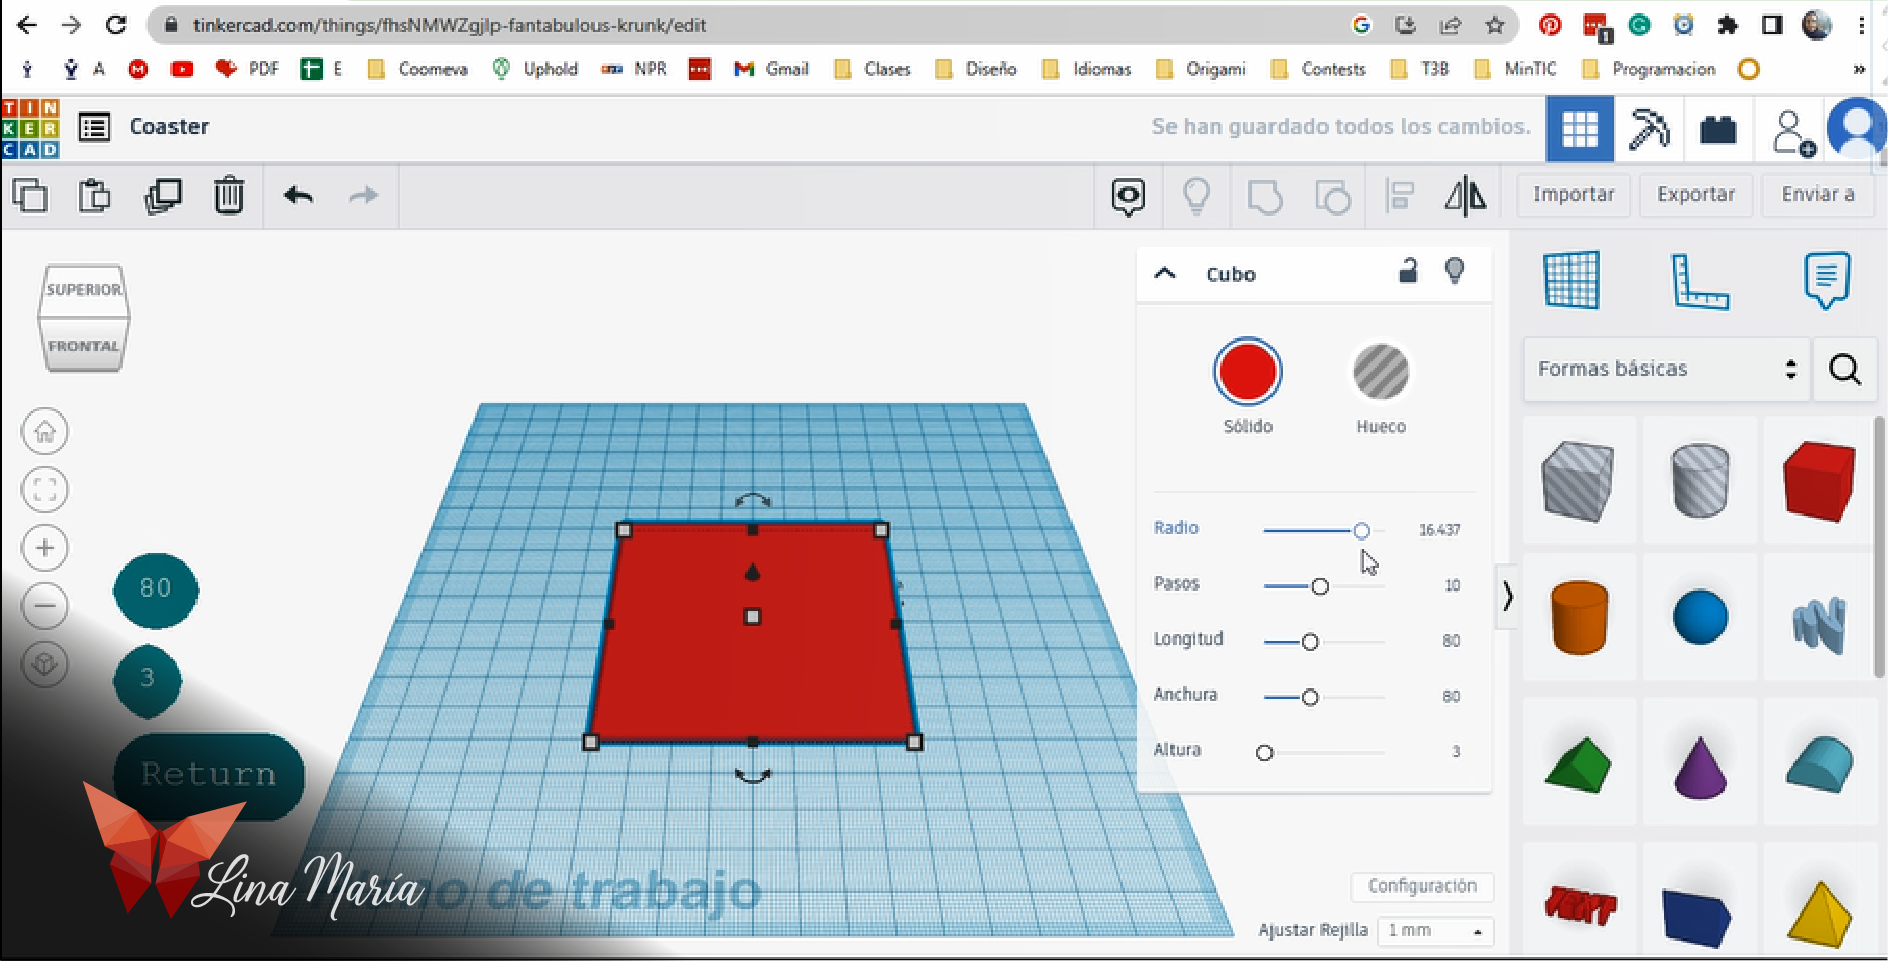Select the hollow striped cylinder shape
The height and width of the screenshot is (961, 1888).
1699,481
